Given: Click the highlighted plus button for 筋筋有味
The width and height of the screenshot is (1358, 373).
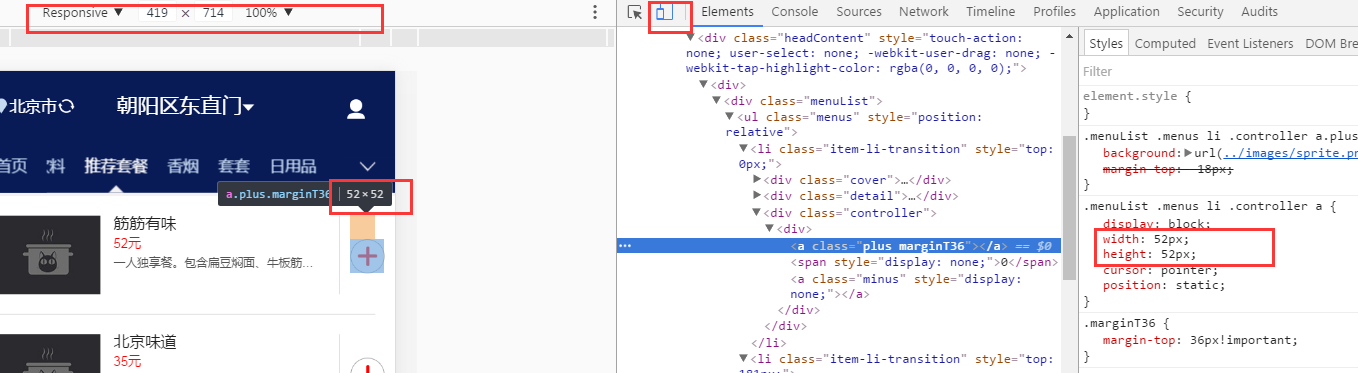Looking at the screenshot, I should click(x=367, y=255).
